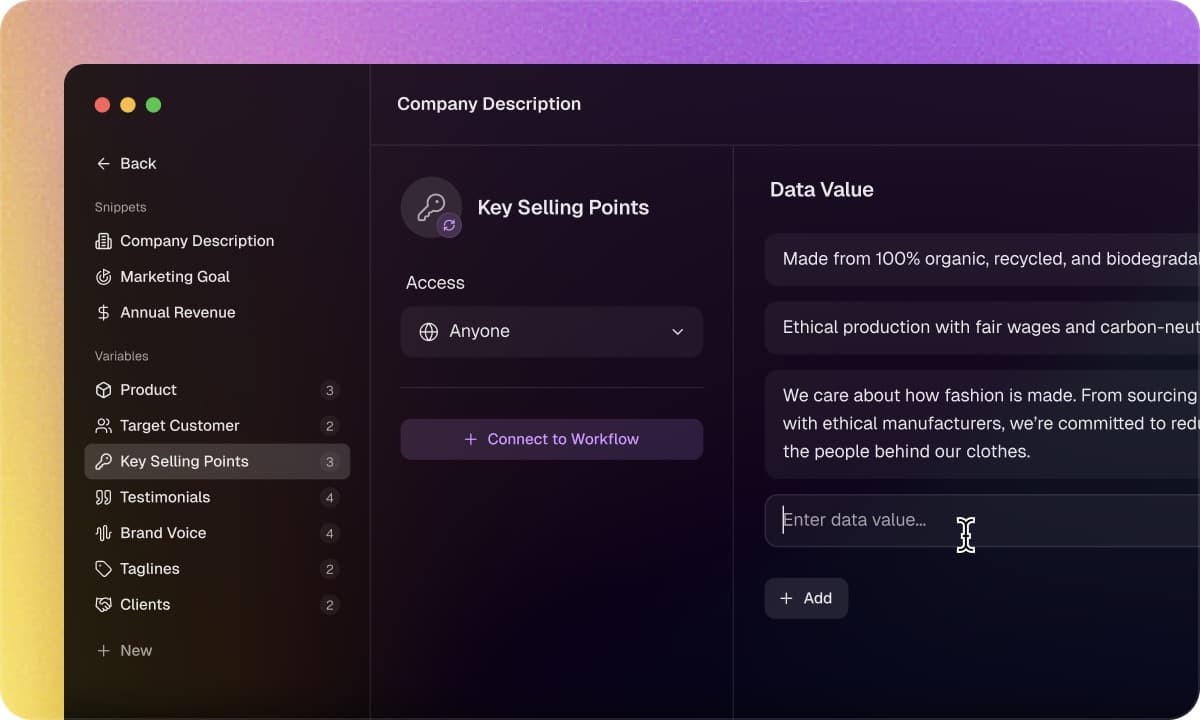The width and height of the screenshot is (1200, 720).
Task: Click the Clients snippet icon
Action: coord(104,604)
